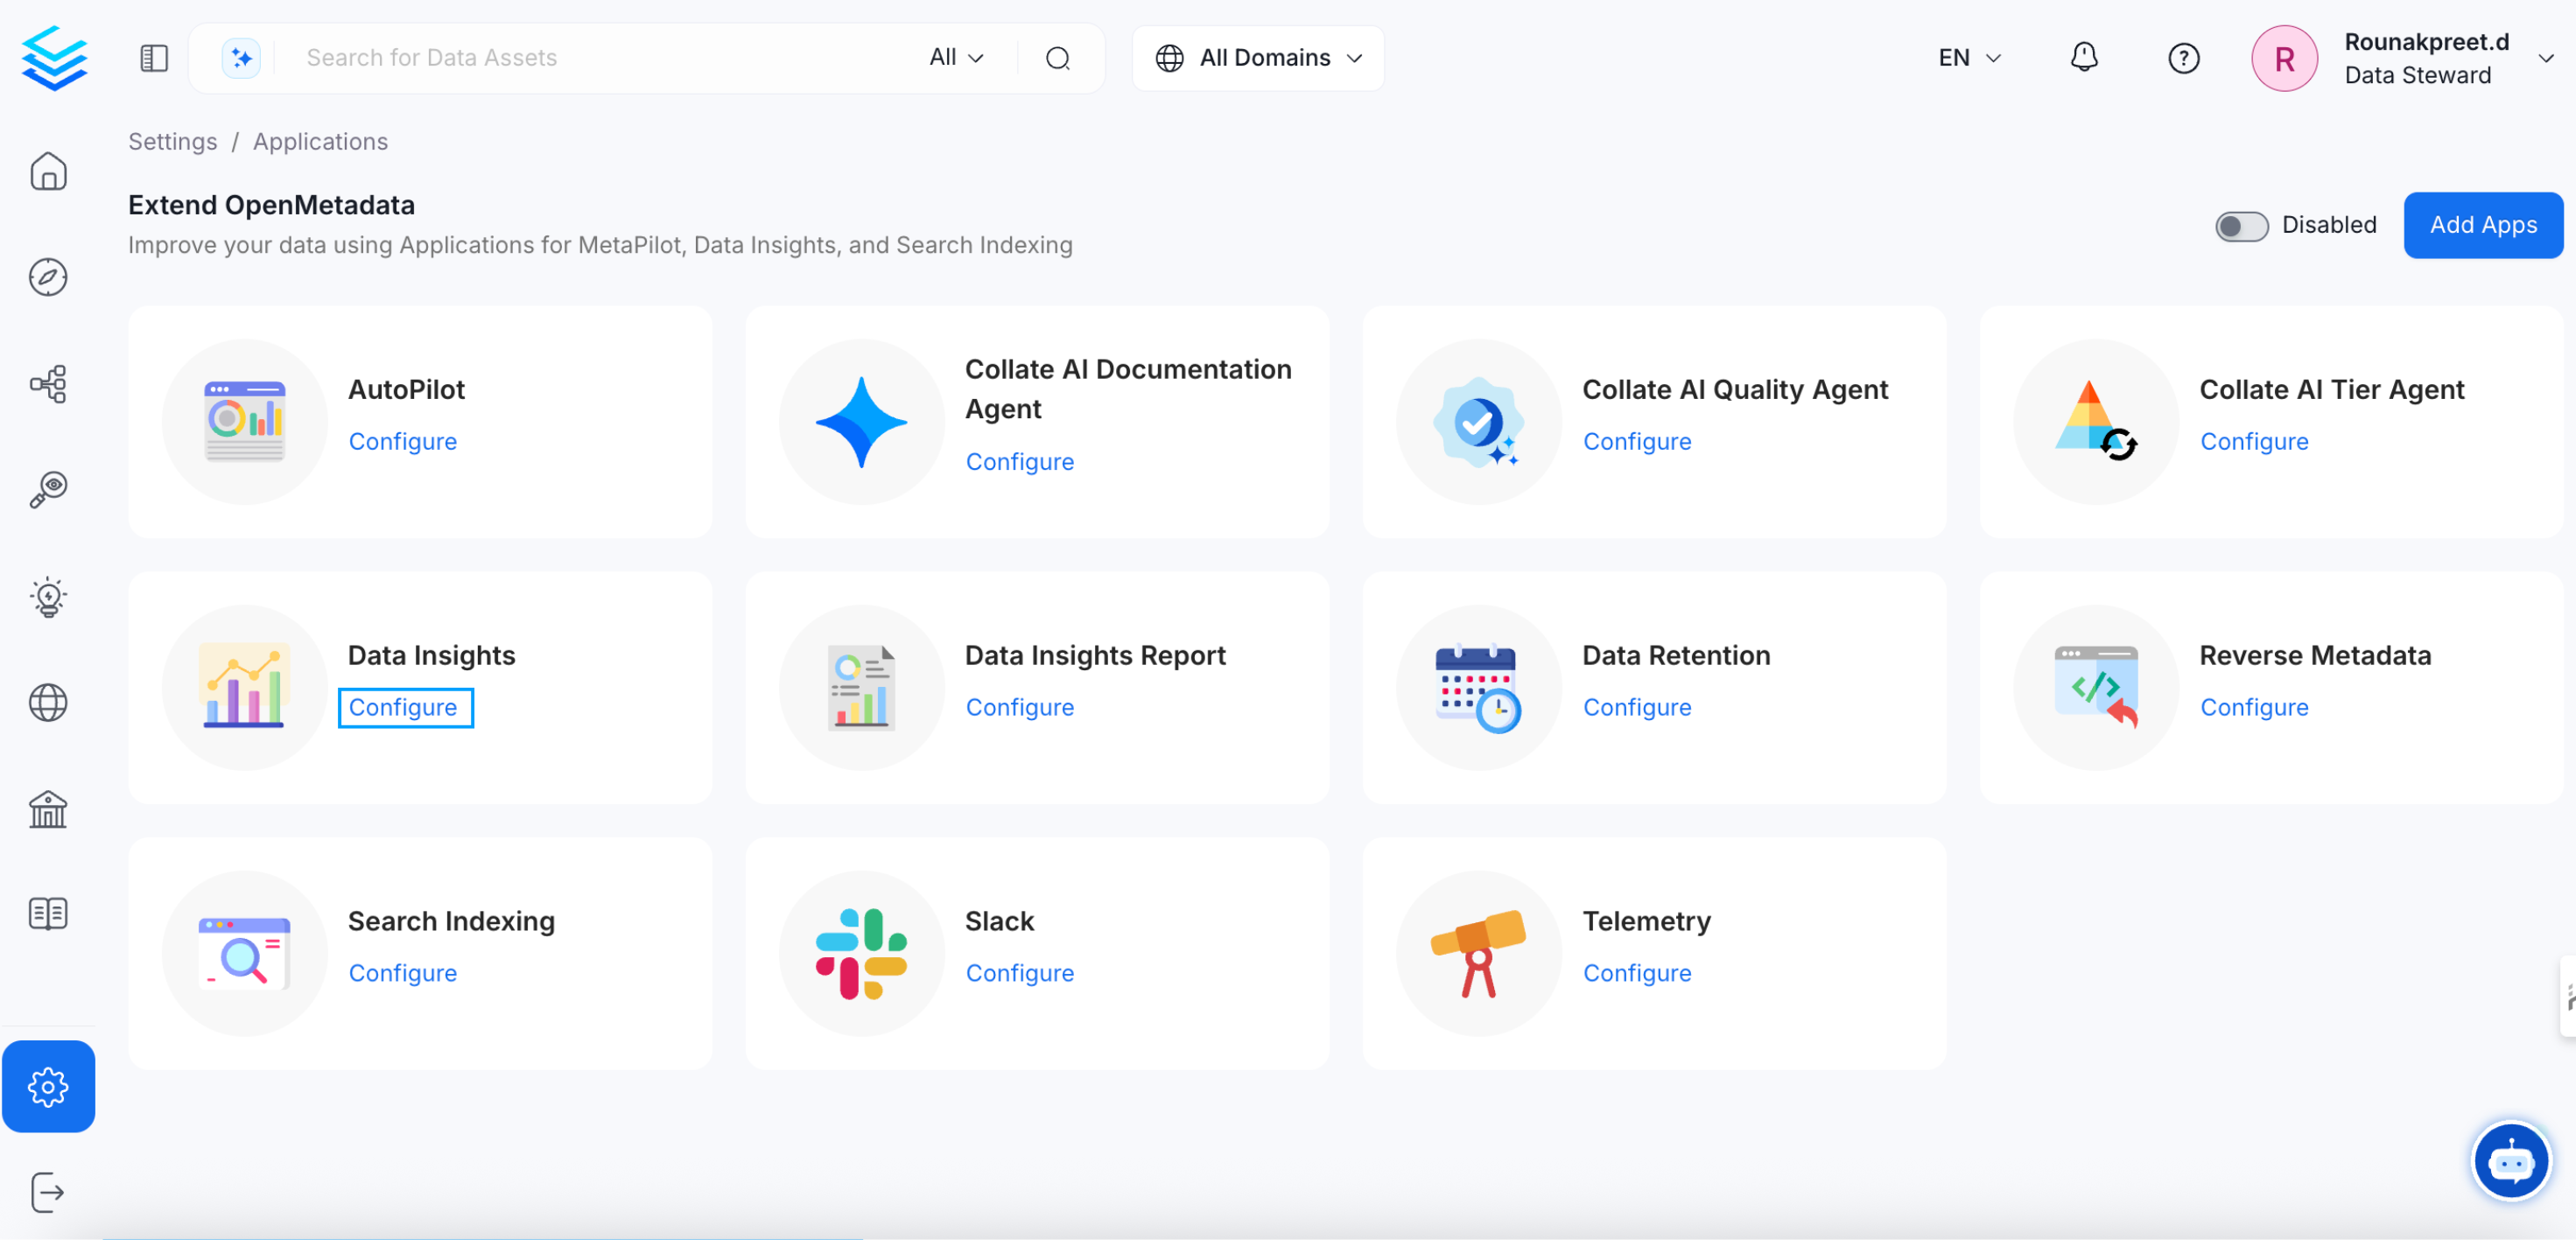Image resolution: width=2576 pixels, height=1246 pixels.
Task: Configure the Slack application
Action: coord(1019,972)
